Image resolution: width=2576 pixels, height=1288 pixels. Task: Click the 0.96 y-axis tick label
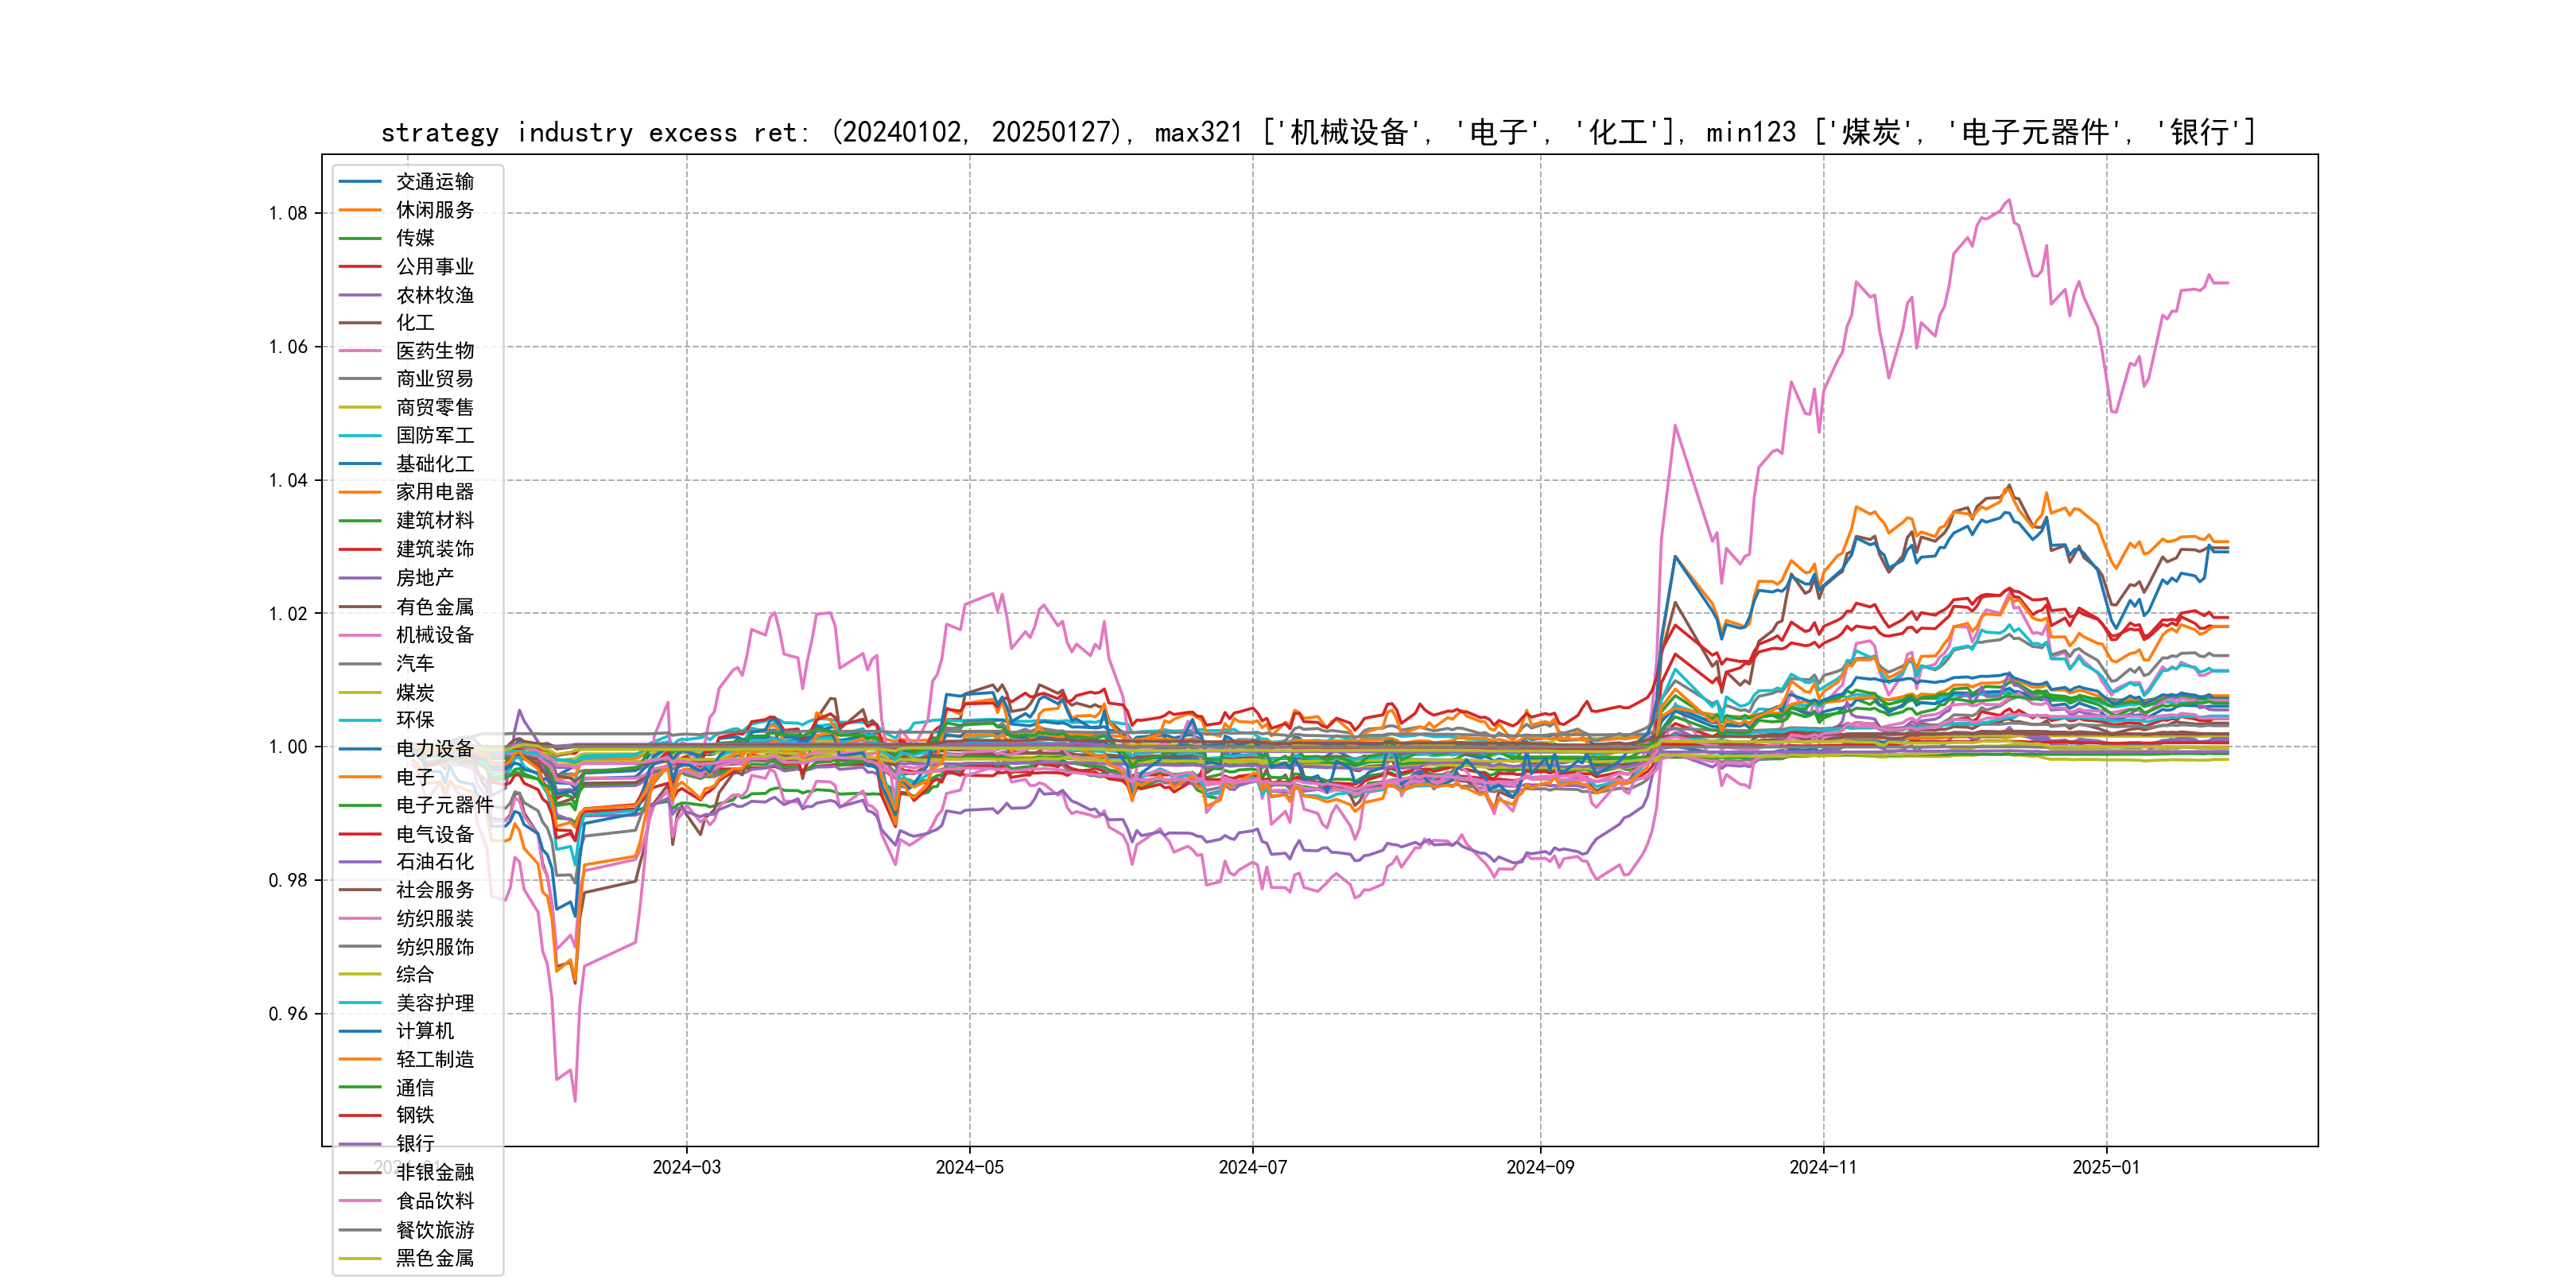[288, 1013]
